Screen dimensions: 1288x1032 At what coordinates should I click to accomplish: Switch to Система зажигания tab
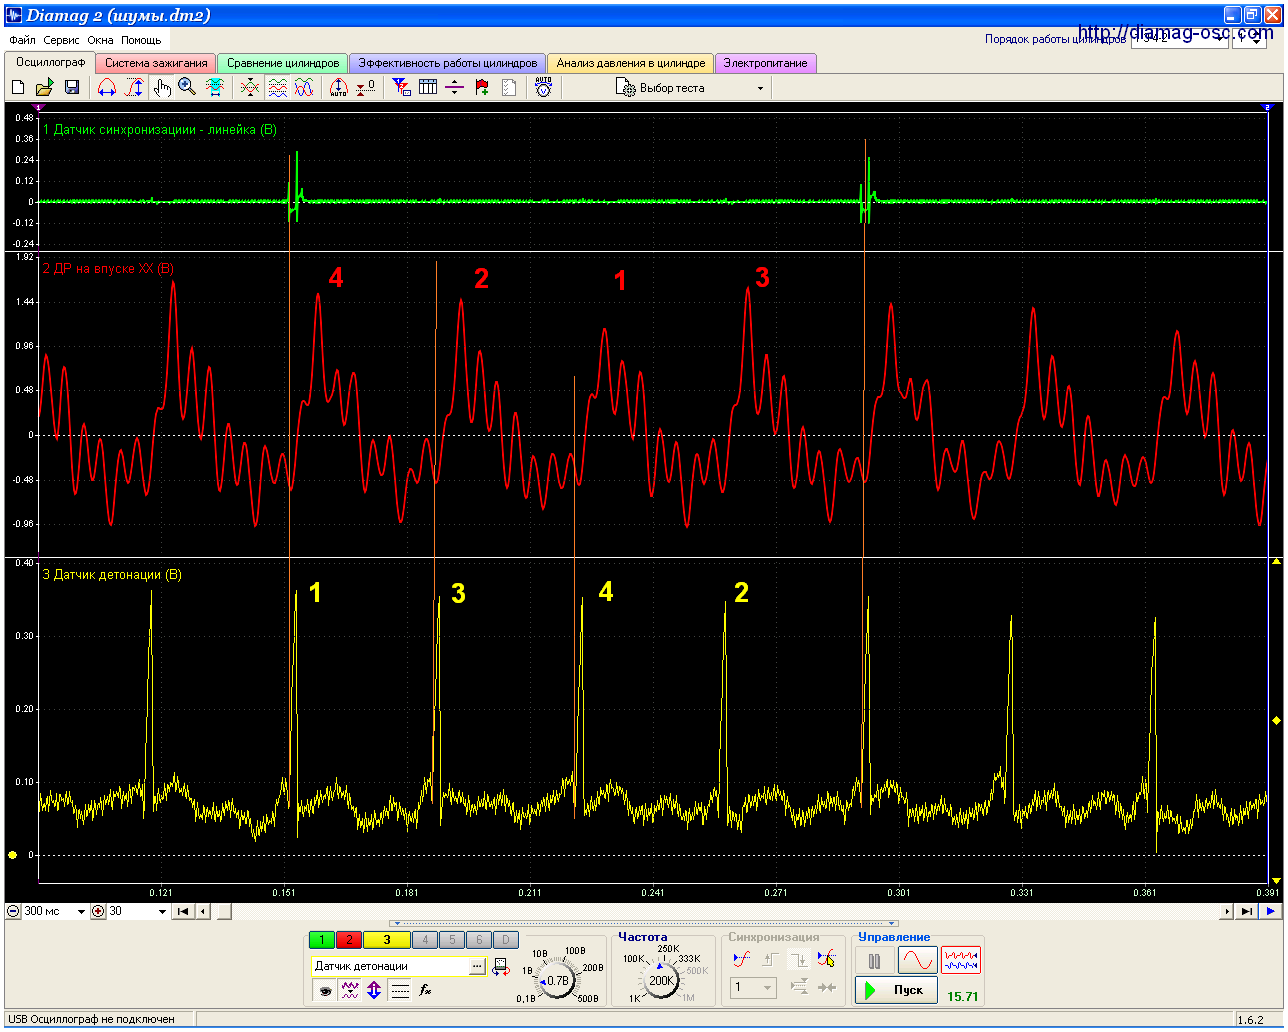click(156, 63)
